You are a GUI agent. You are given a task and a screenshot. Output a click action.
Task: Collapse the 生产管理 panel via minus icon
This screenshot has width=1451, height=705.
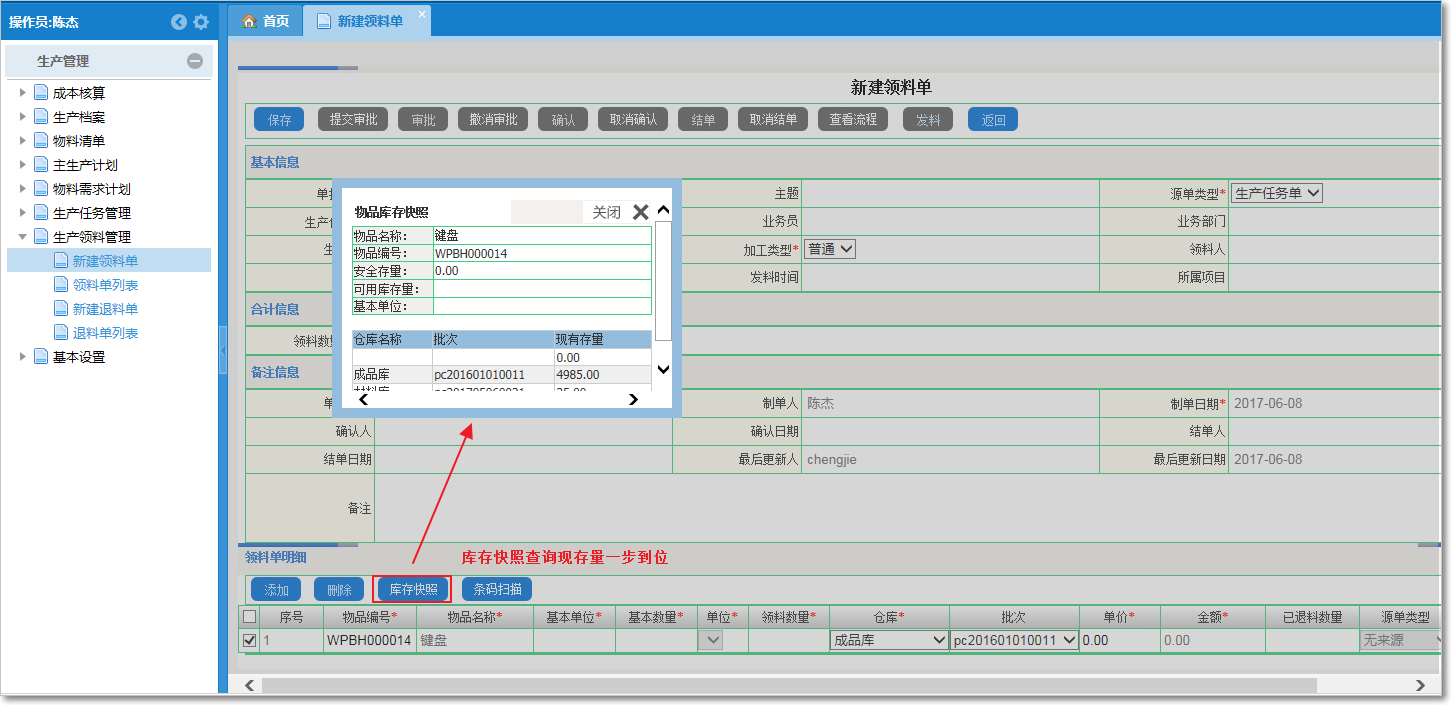[196, 61]
